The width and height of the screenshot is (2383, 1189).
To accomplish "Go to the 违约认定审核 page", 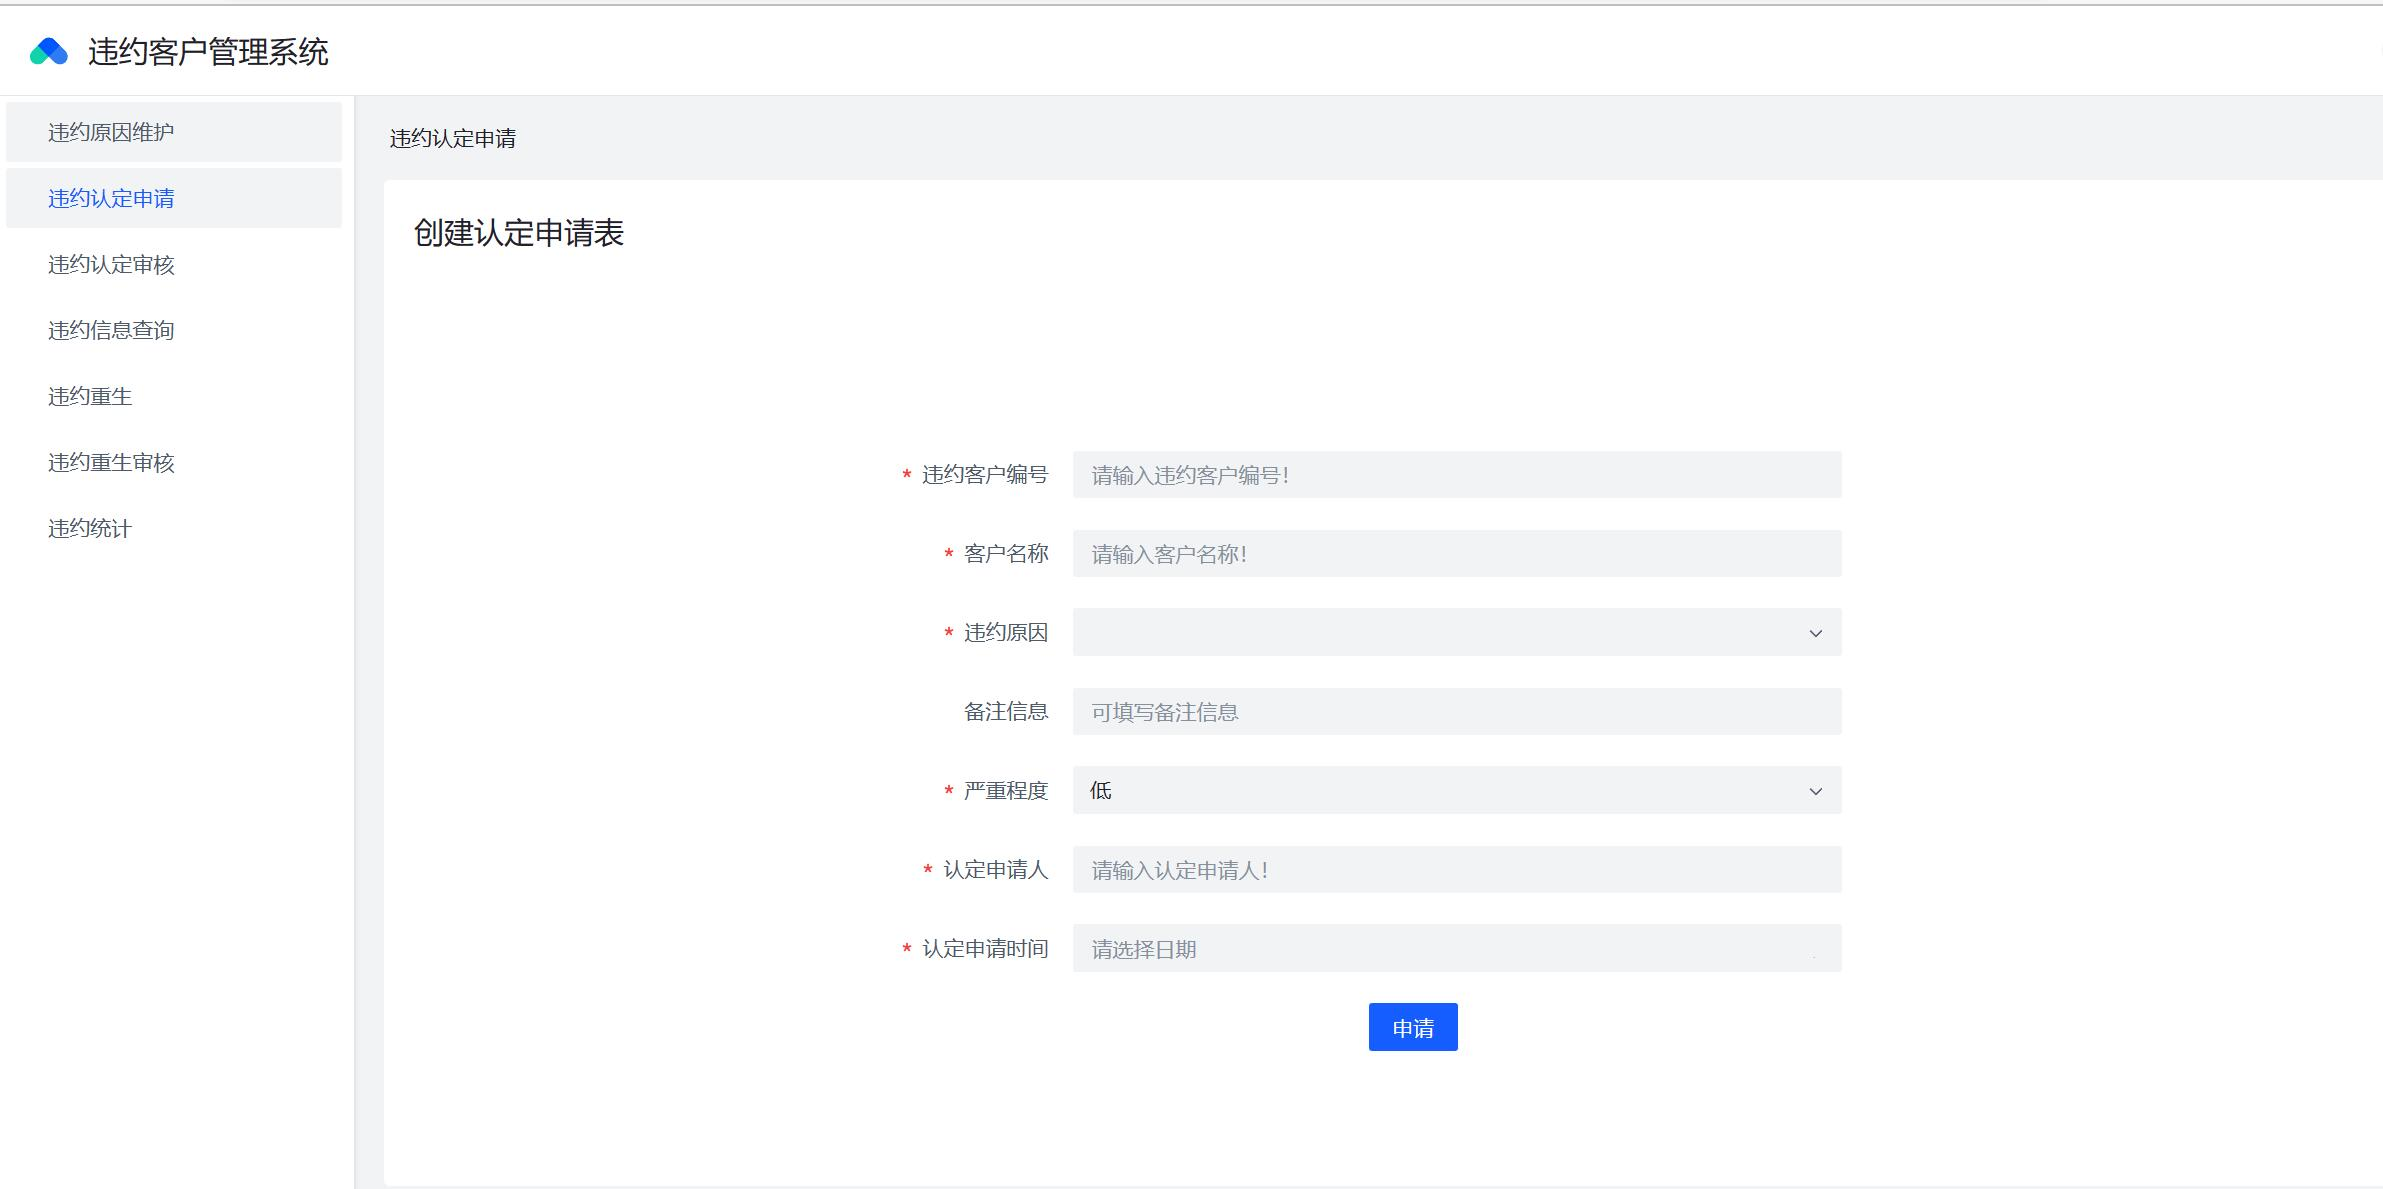I will pyautogui.click(x=111, y=264).
